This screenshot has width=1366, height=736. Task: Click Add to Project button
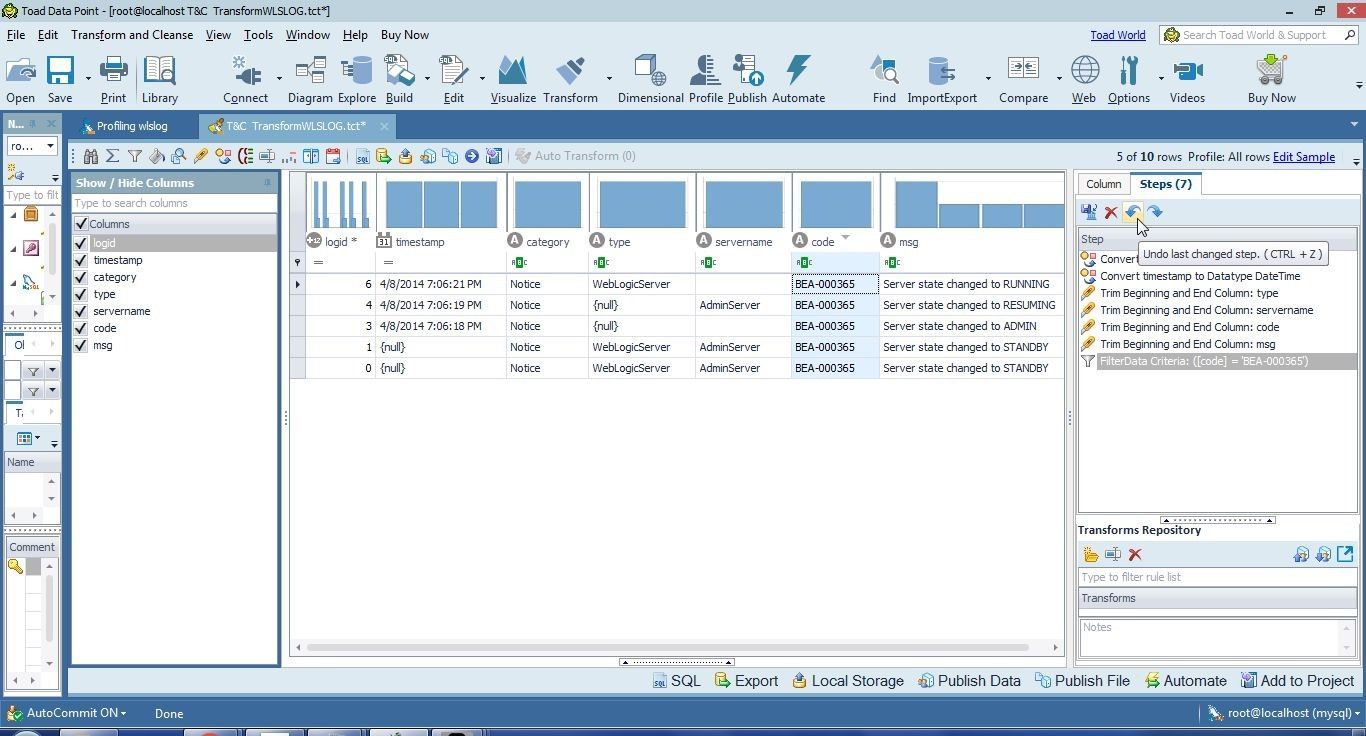1297,681
